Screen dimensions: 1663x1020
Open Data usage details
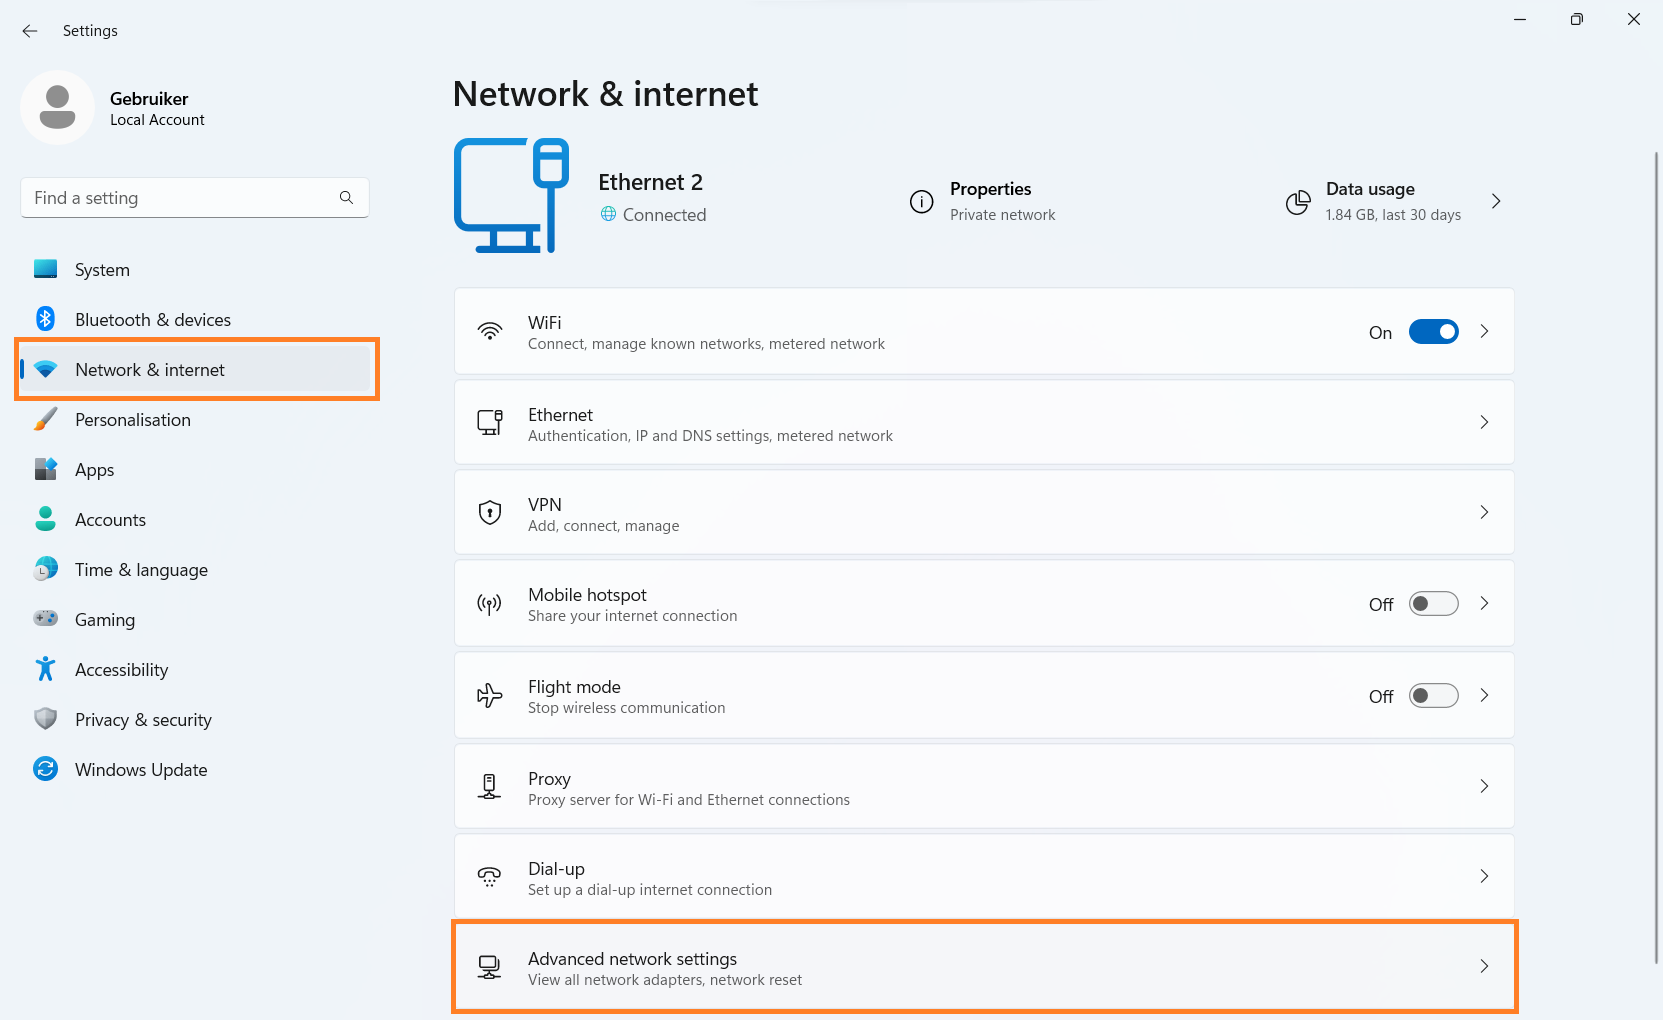(x=1393, y=201)
